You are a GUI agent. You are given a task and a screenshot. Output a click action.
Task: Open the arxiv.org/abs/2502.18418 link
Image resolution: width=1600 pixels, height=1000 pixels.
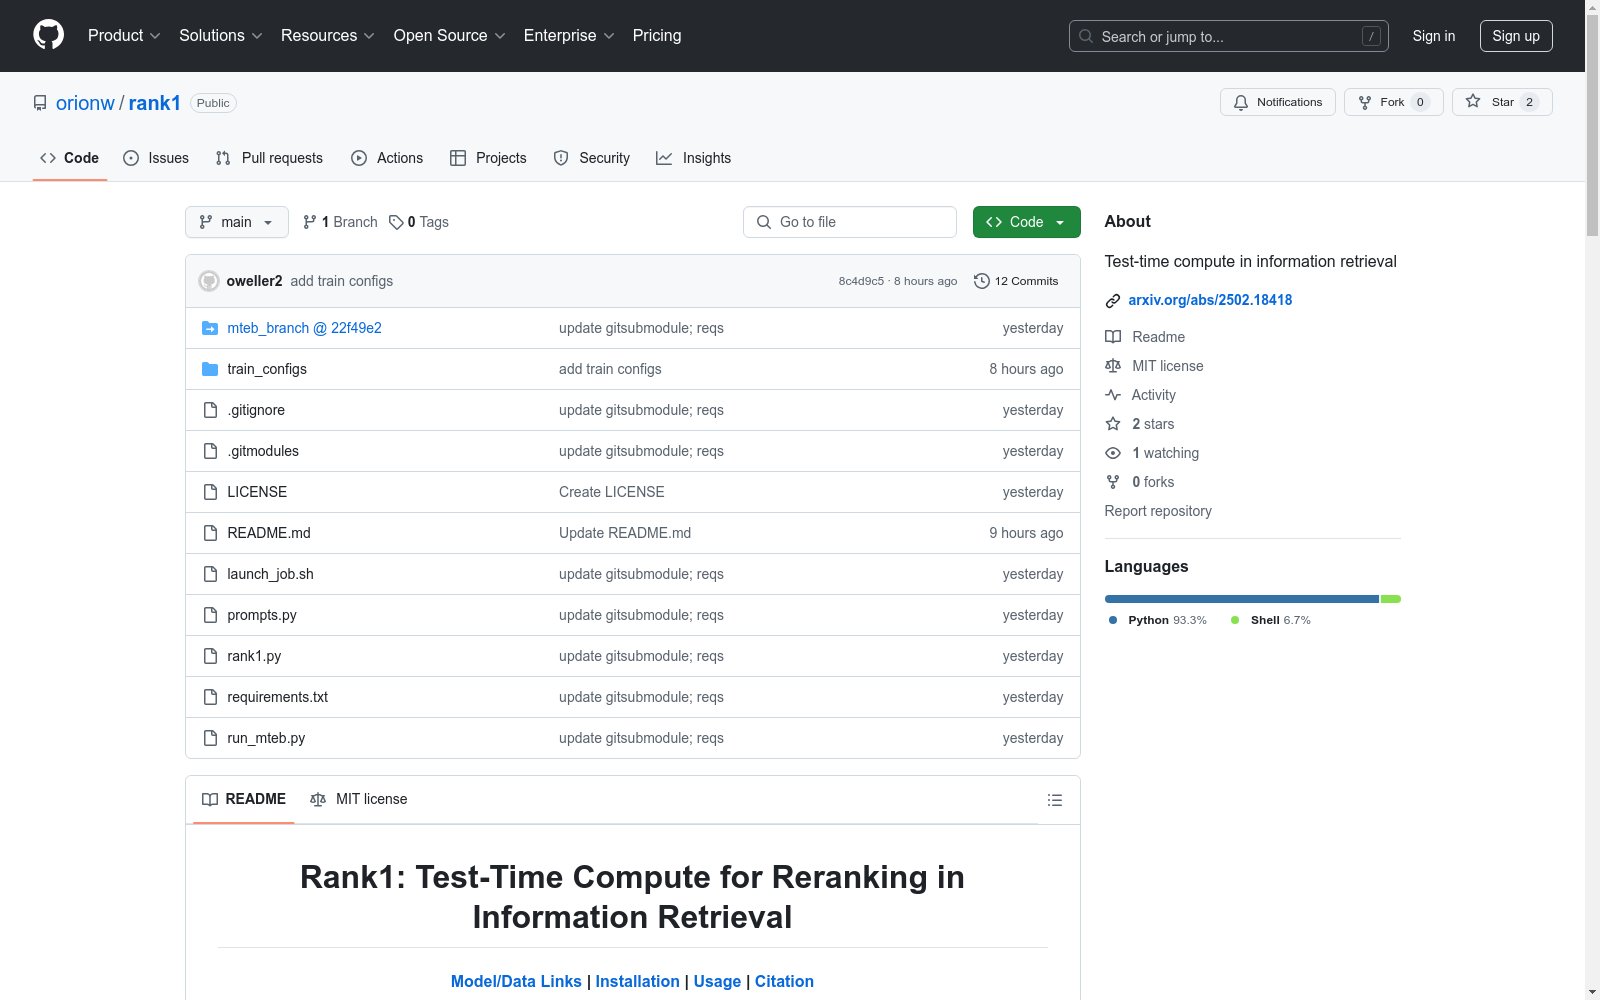point(1210,300)
